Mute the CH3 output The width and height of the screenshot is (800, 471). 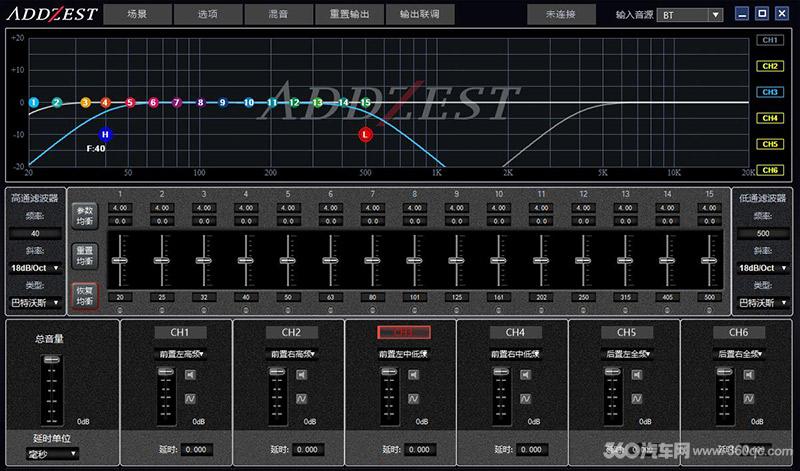[x=413, y=375]
